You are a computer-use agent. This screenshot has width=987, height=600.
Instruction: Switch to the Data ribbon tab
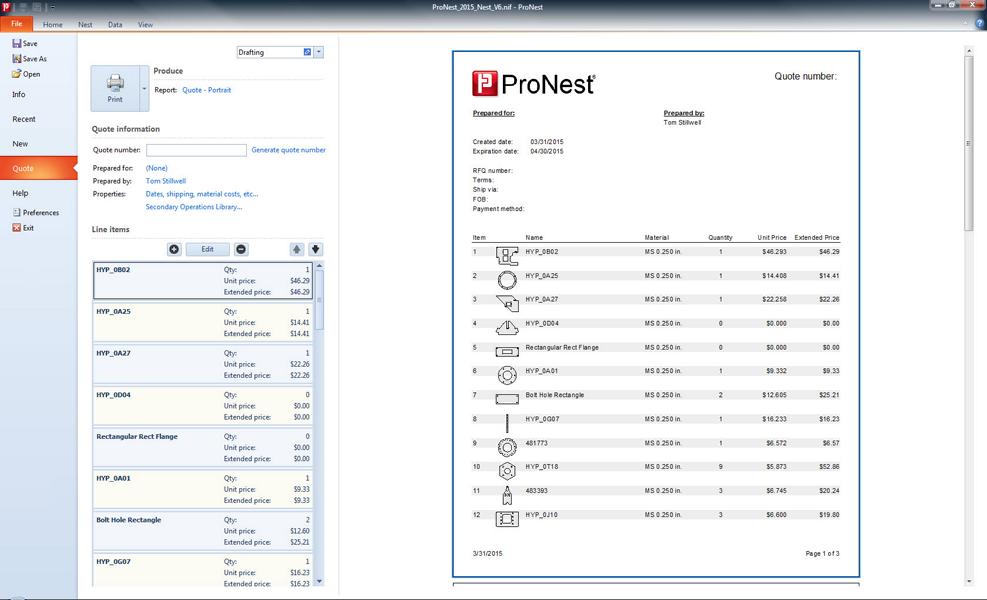coord(115,25)
